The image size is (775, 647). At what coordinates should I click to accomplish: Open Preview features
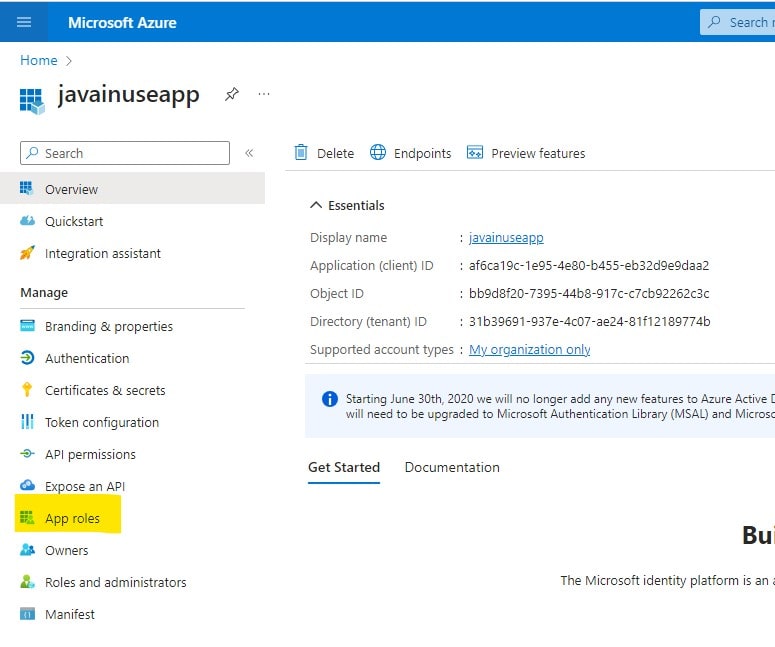pyautogui.click(x=538, y=154)
